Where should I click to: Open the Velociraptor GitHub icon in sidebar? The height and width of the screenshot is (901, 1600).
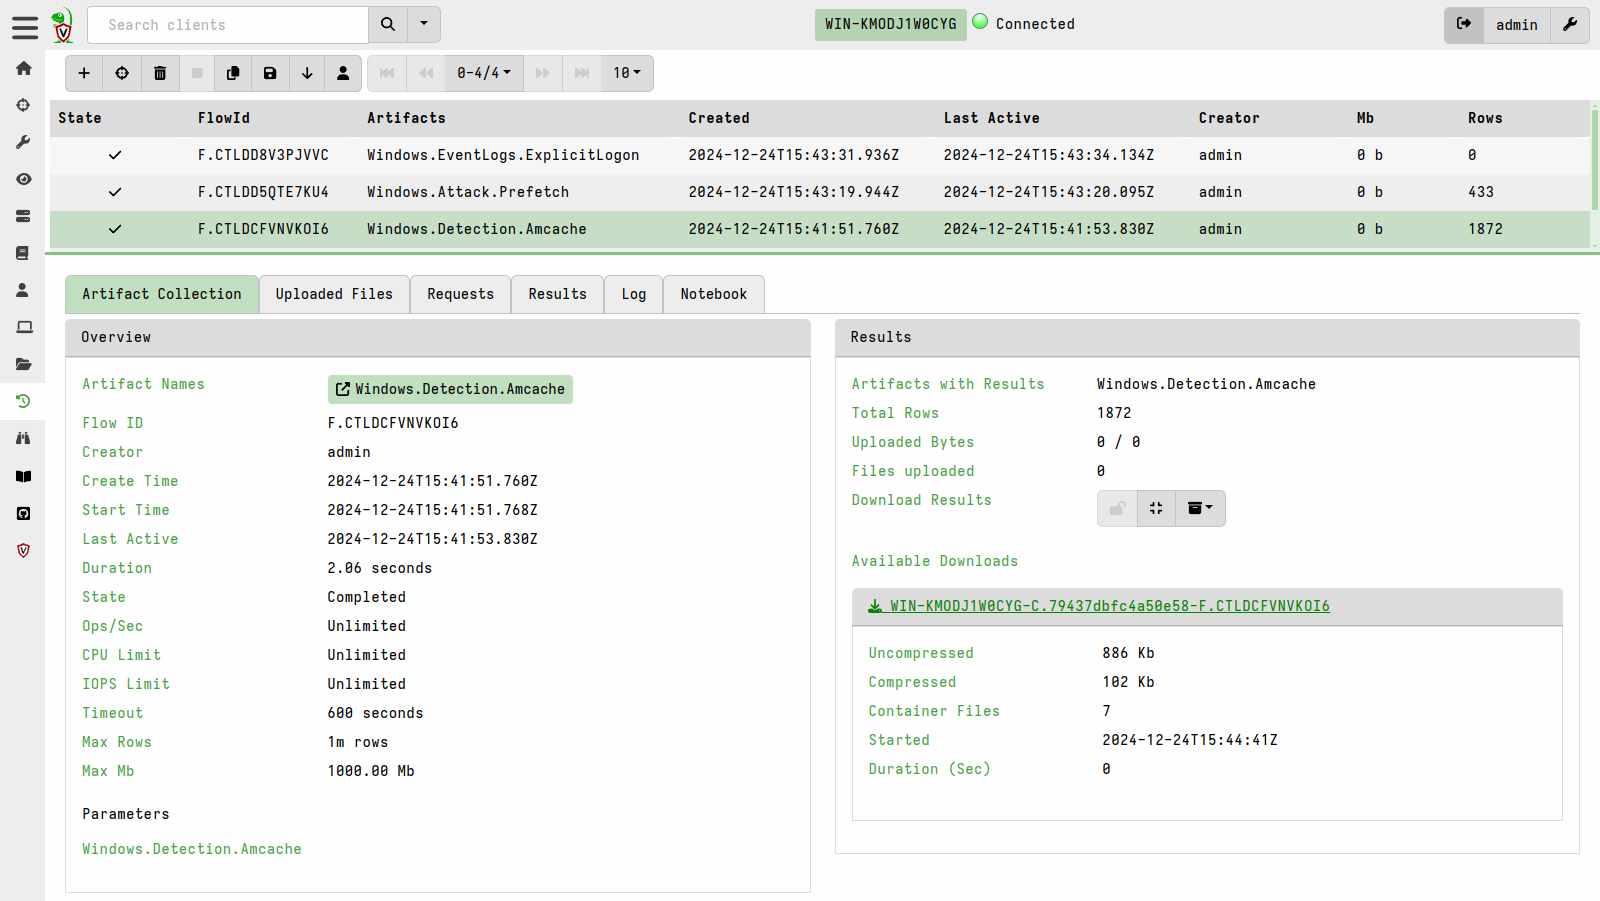click(23, 513)
